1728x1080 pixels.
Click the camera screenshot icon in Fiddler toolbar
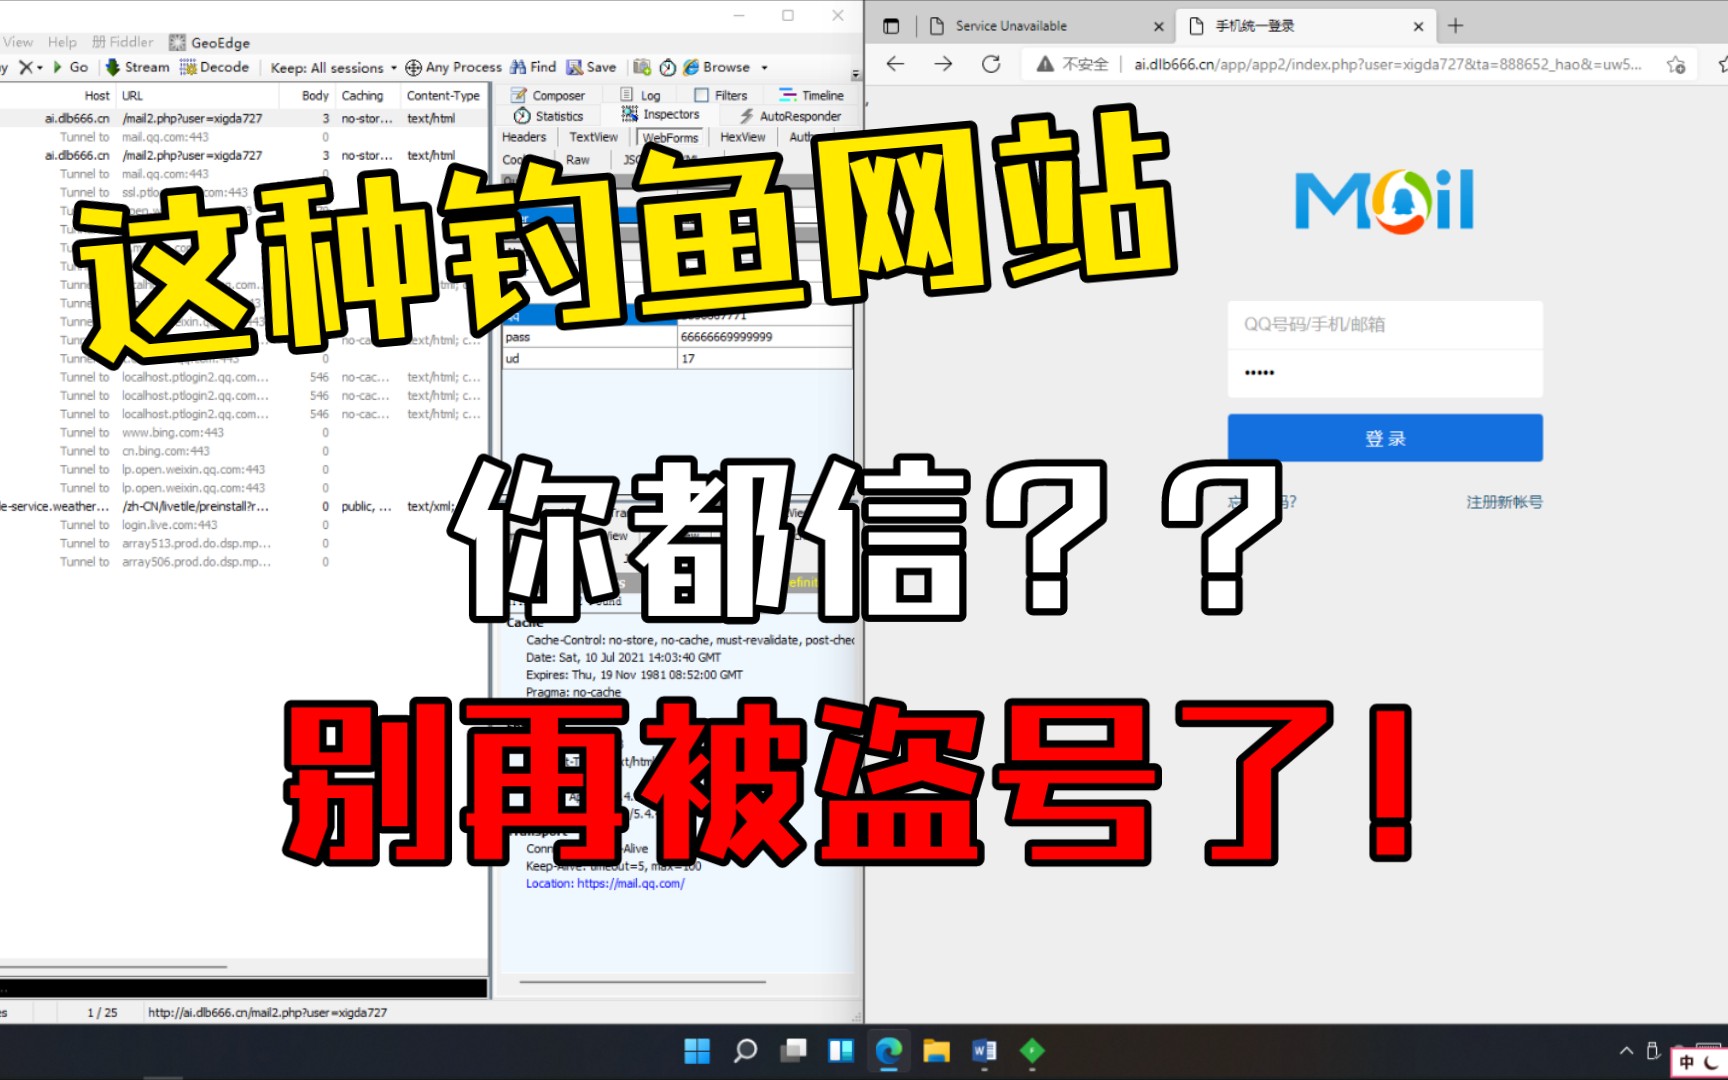click(642, 67)
